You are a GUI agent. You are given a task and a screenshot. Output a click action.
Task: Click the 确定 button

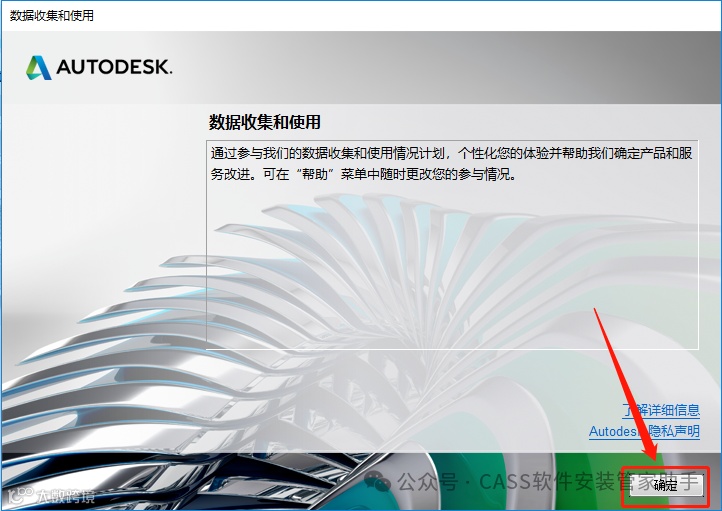coord(666,485)
